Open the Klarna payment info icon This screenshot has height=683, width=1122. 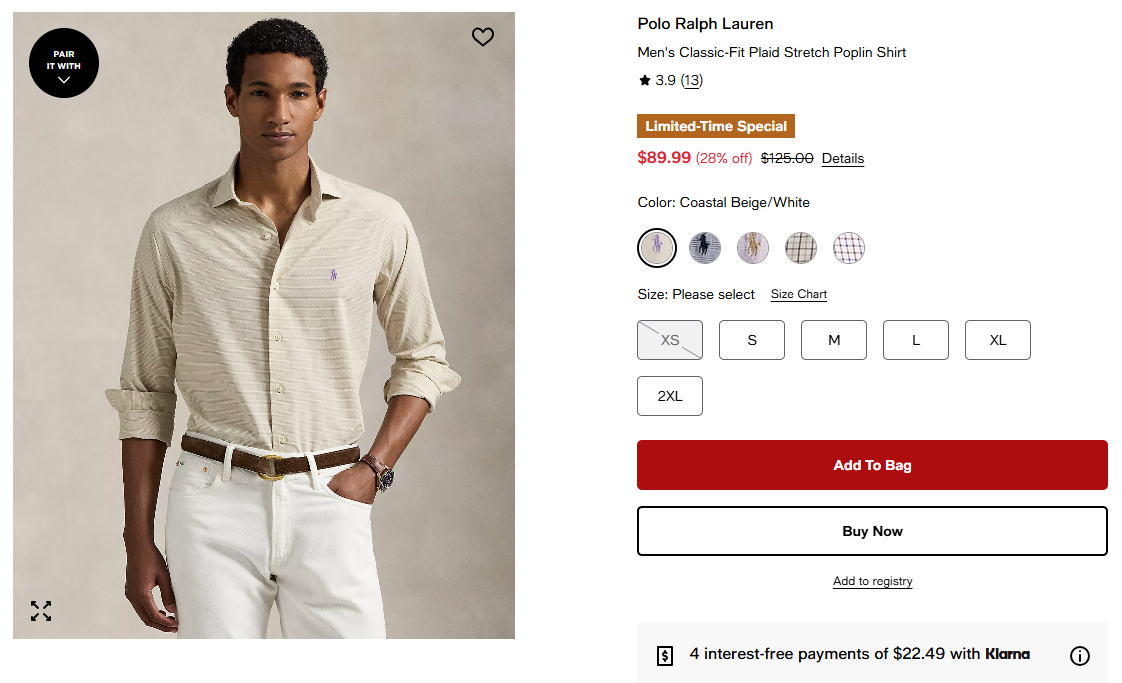tap(1080, 656)
